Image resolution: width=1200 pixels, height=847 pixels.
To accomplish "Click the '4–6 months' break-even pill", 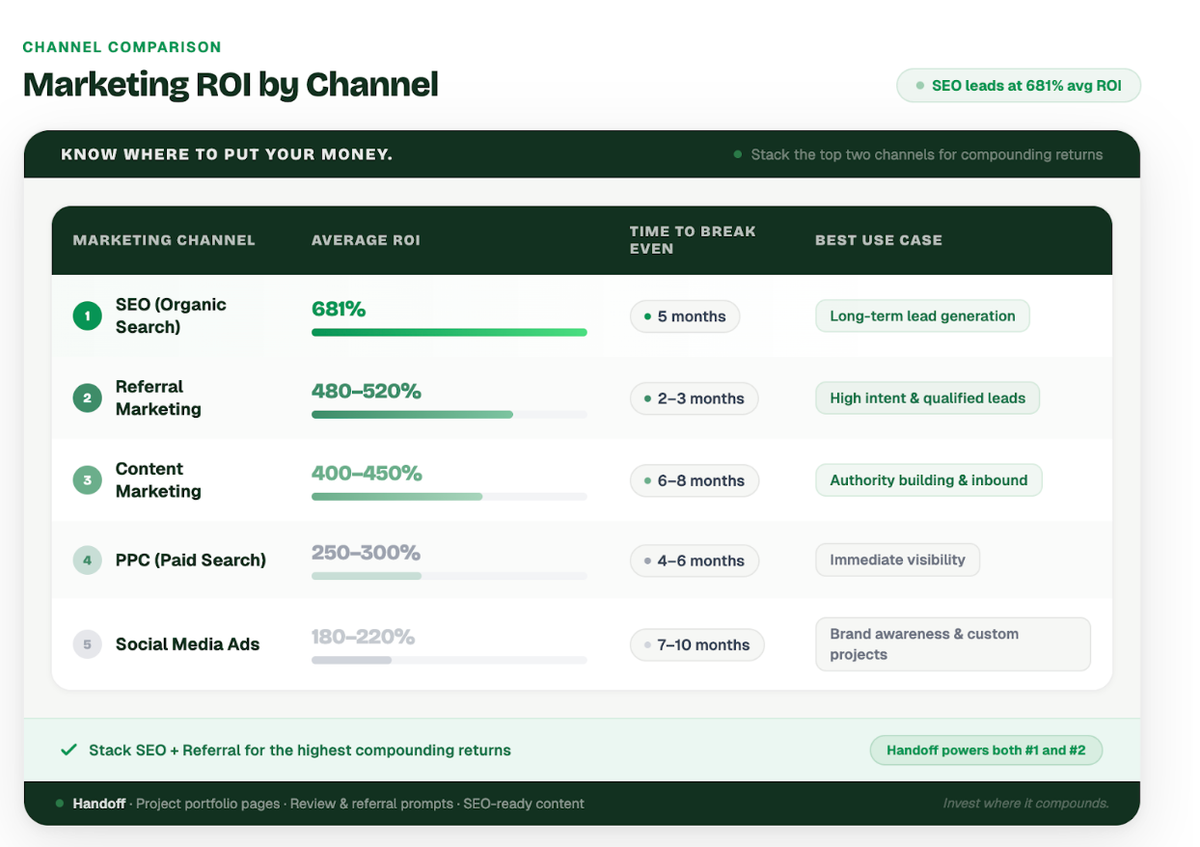I will (694, 561).
